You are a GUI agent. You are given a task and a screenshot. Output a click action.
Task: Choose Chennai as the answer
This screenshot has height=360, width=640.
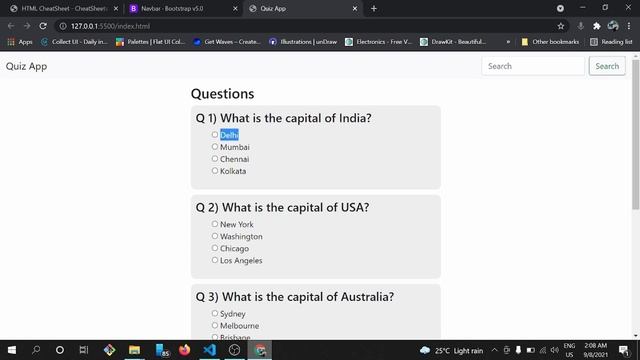click(x=215, y=158)
